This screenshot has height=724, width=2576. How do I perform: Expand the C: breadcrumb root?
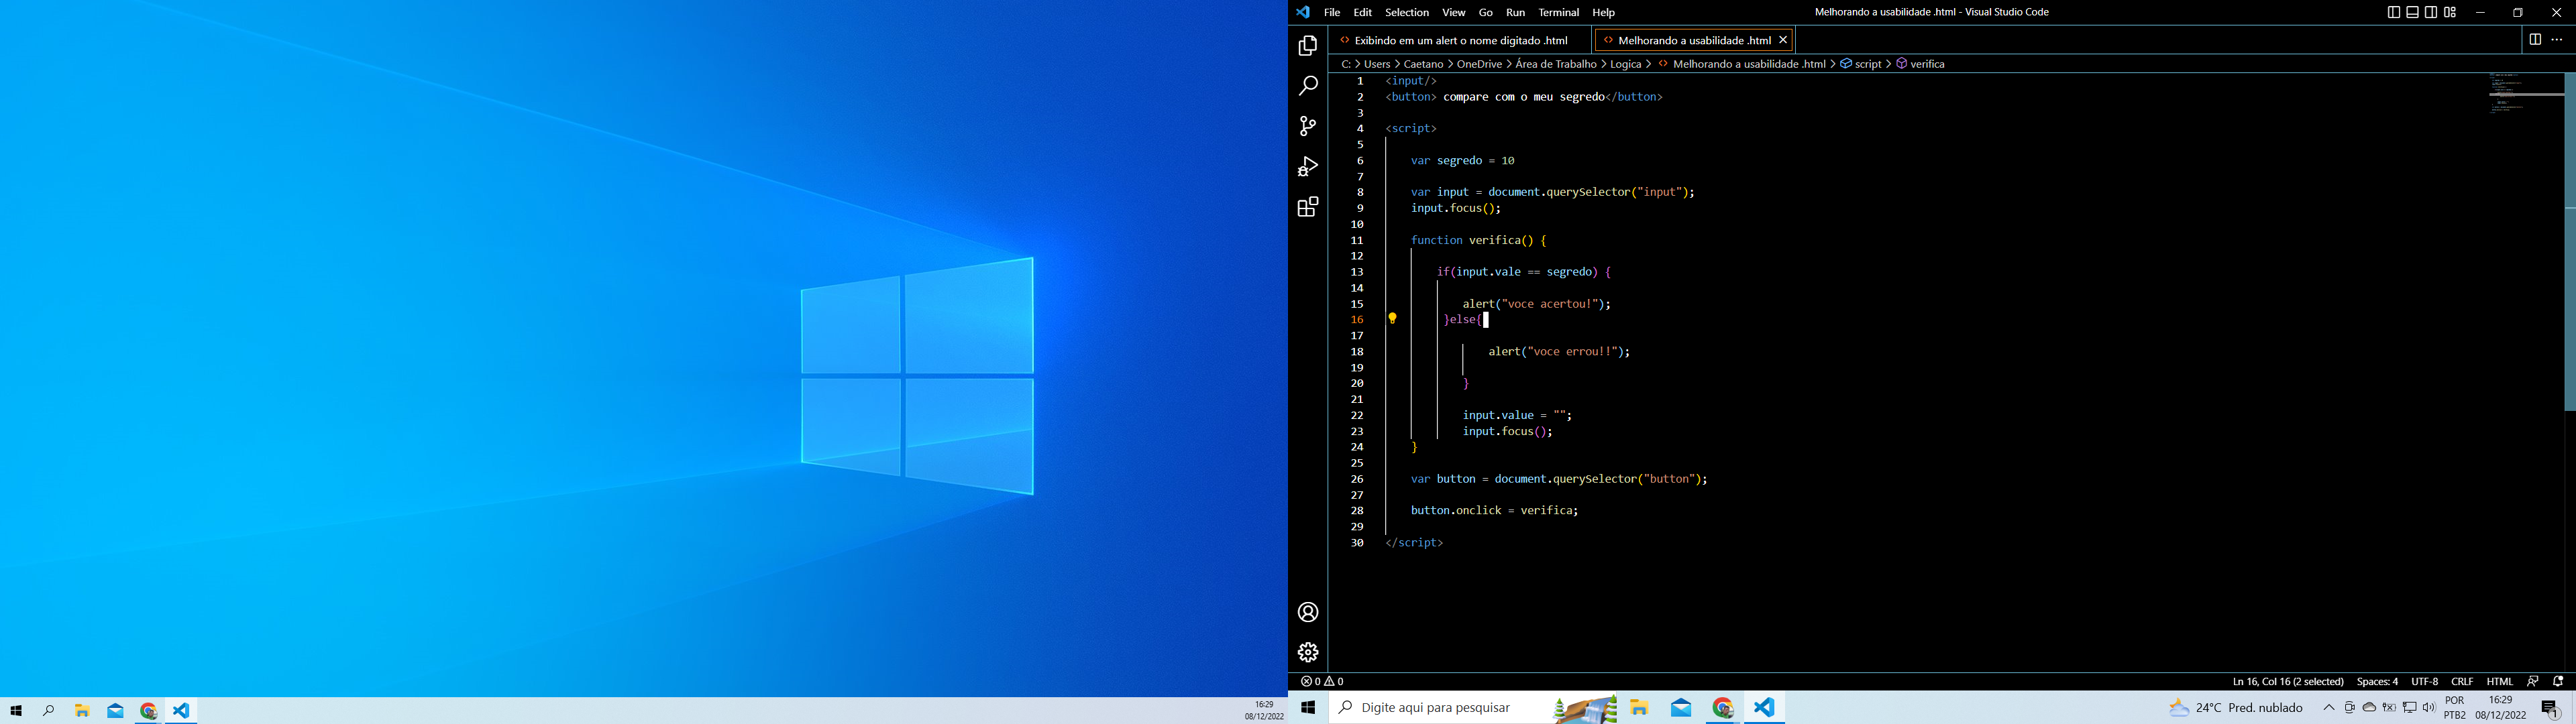(x=1346, y=64)
